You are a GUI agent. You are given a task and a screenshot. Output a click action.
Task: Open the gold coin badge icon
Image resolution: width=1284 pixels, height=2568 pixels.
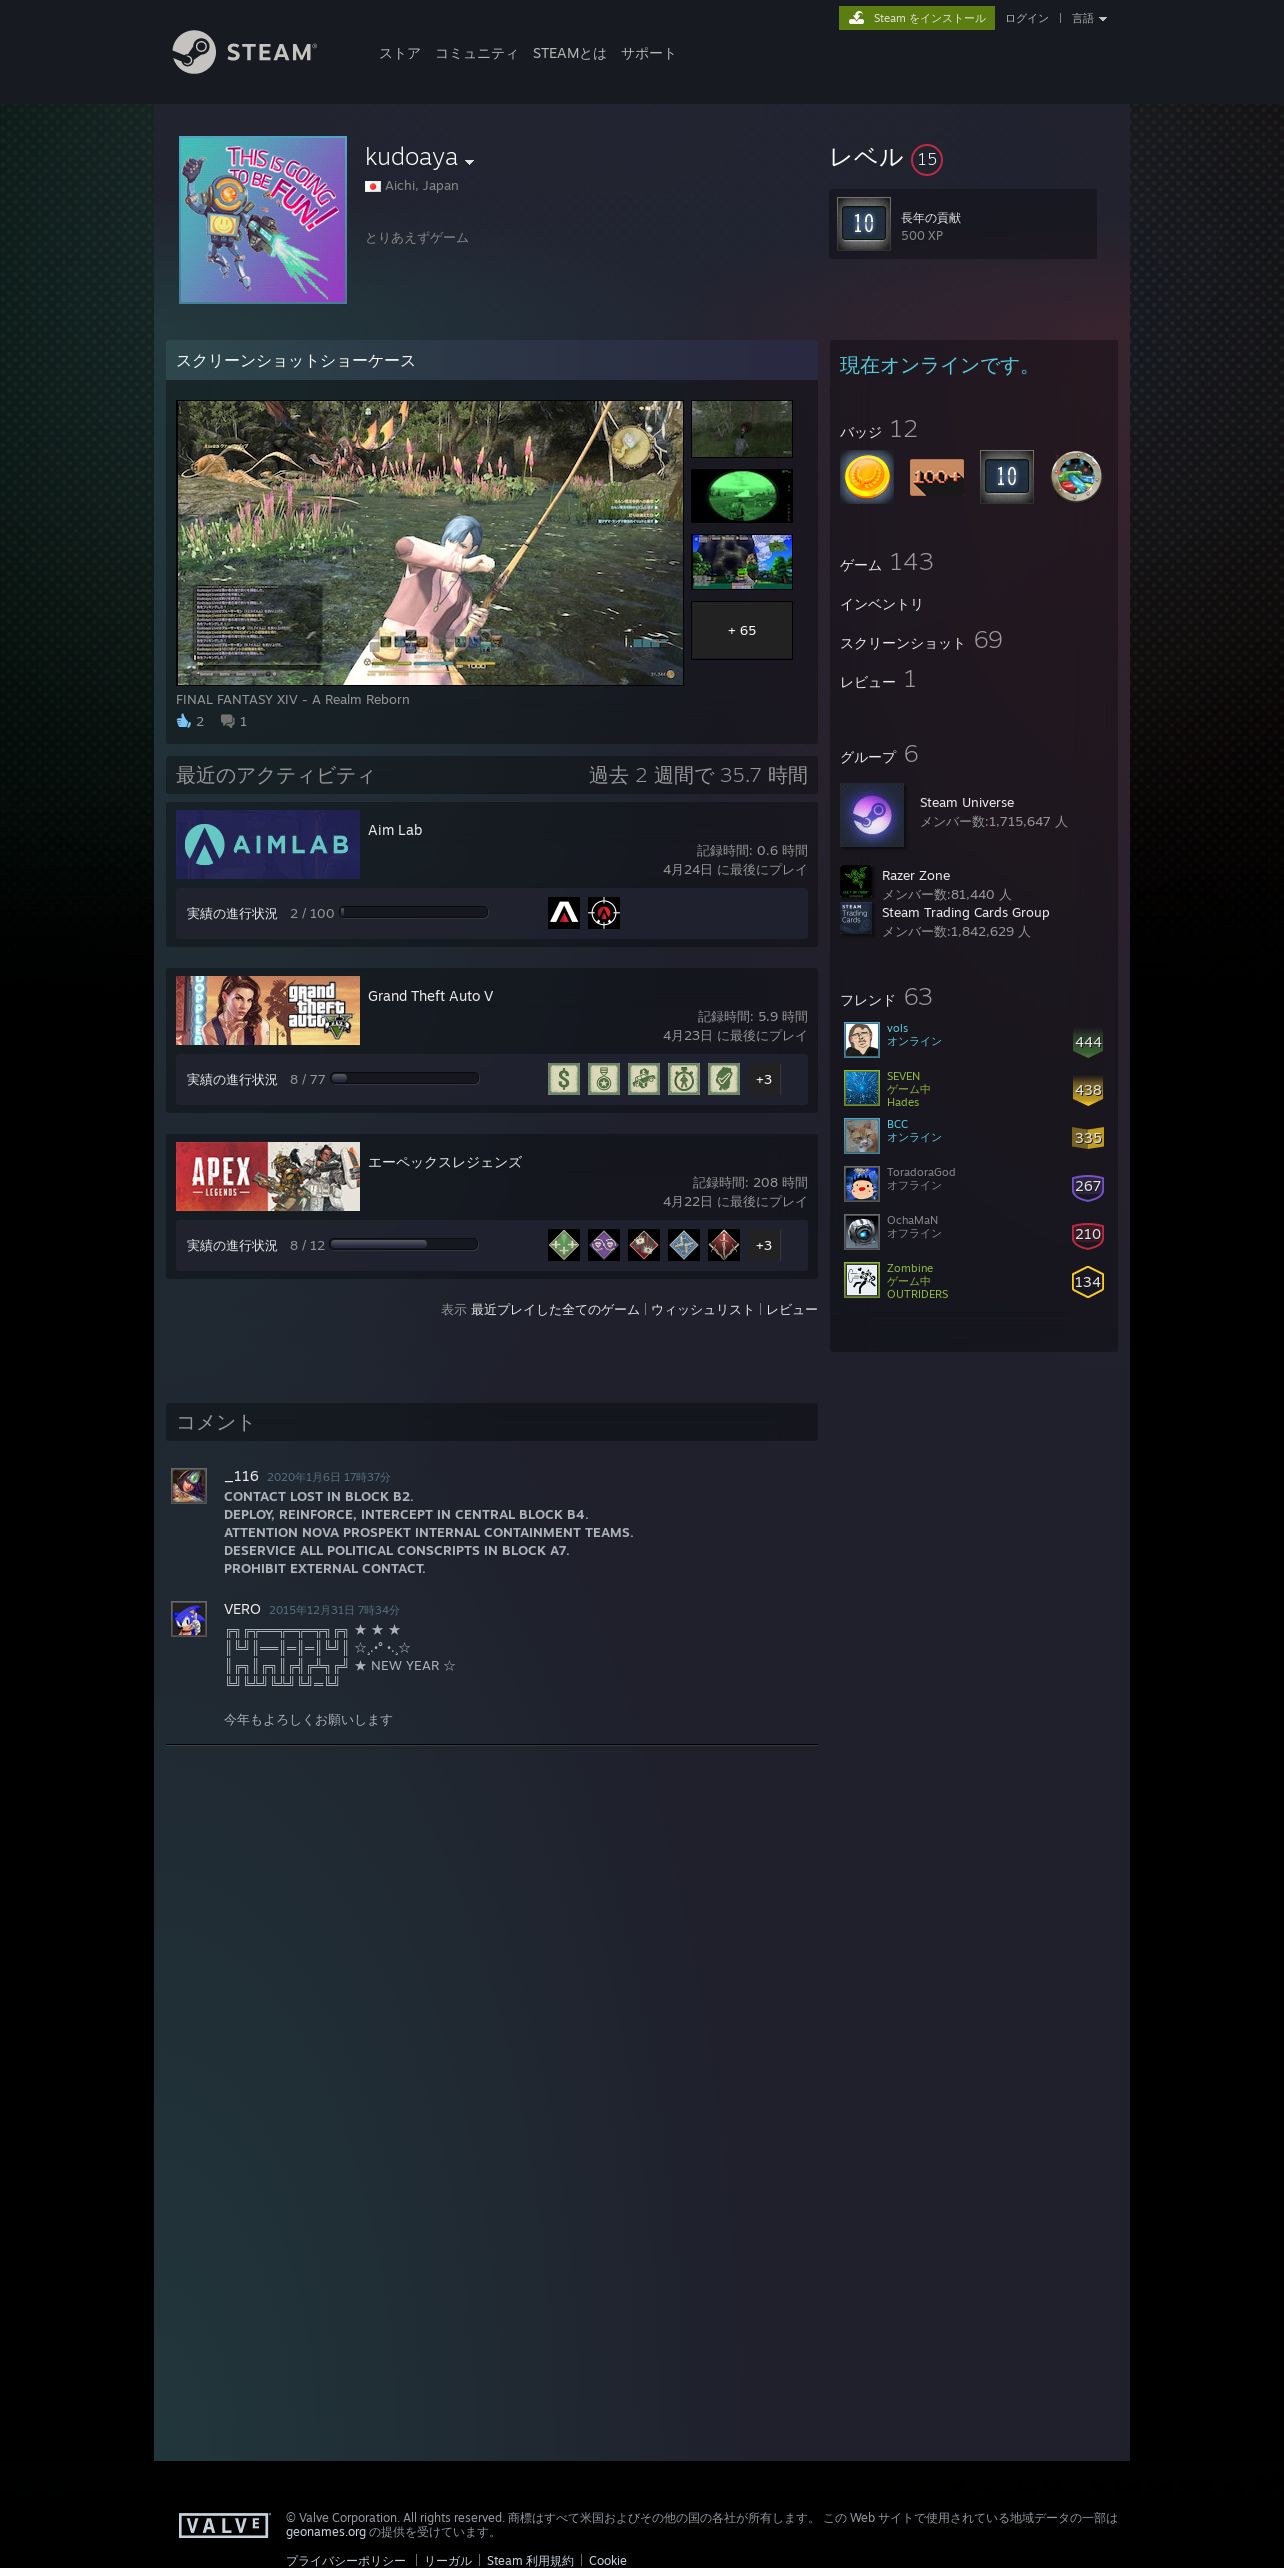pos(867,476)
